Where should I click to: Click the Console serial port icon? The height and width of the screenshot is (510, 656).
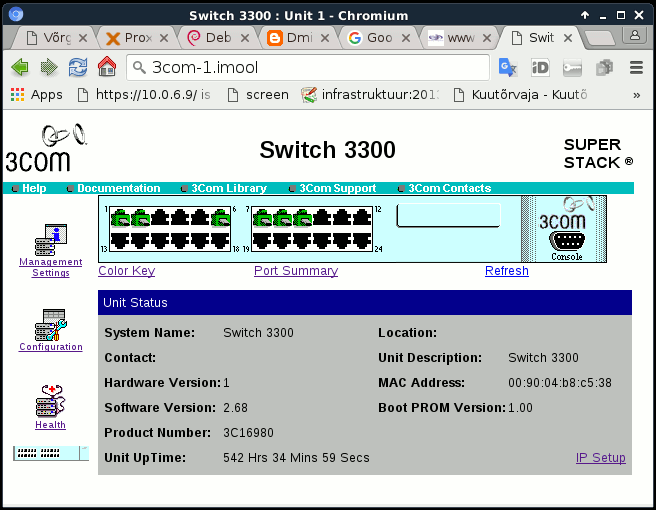pyautogui.click(x=566, y=241)
